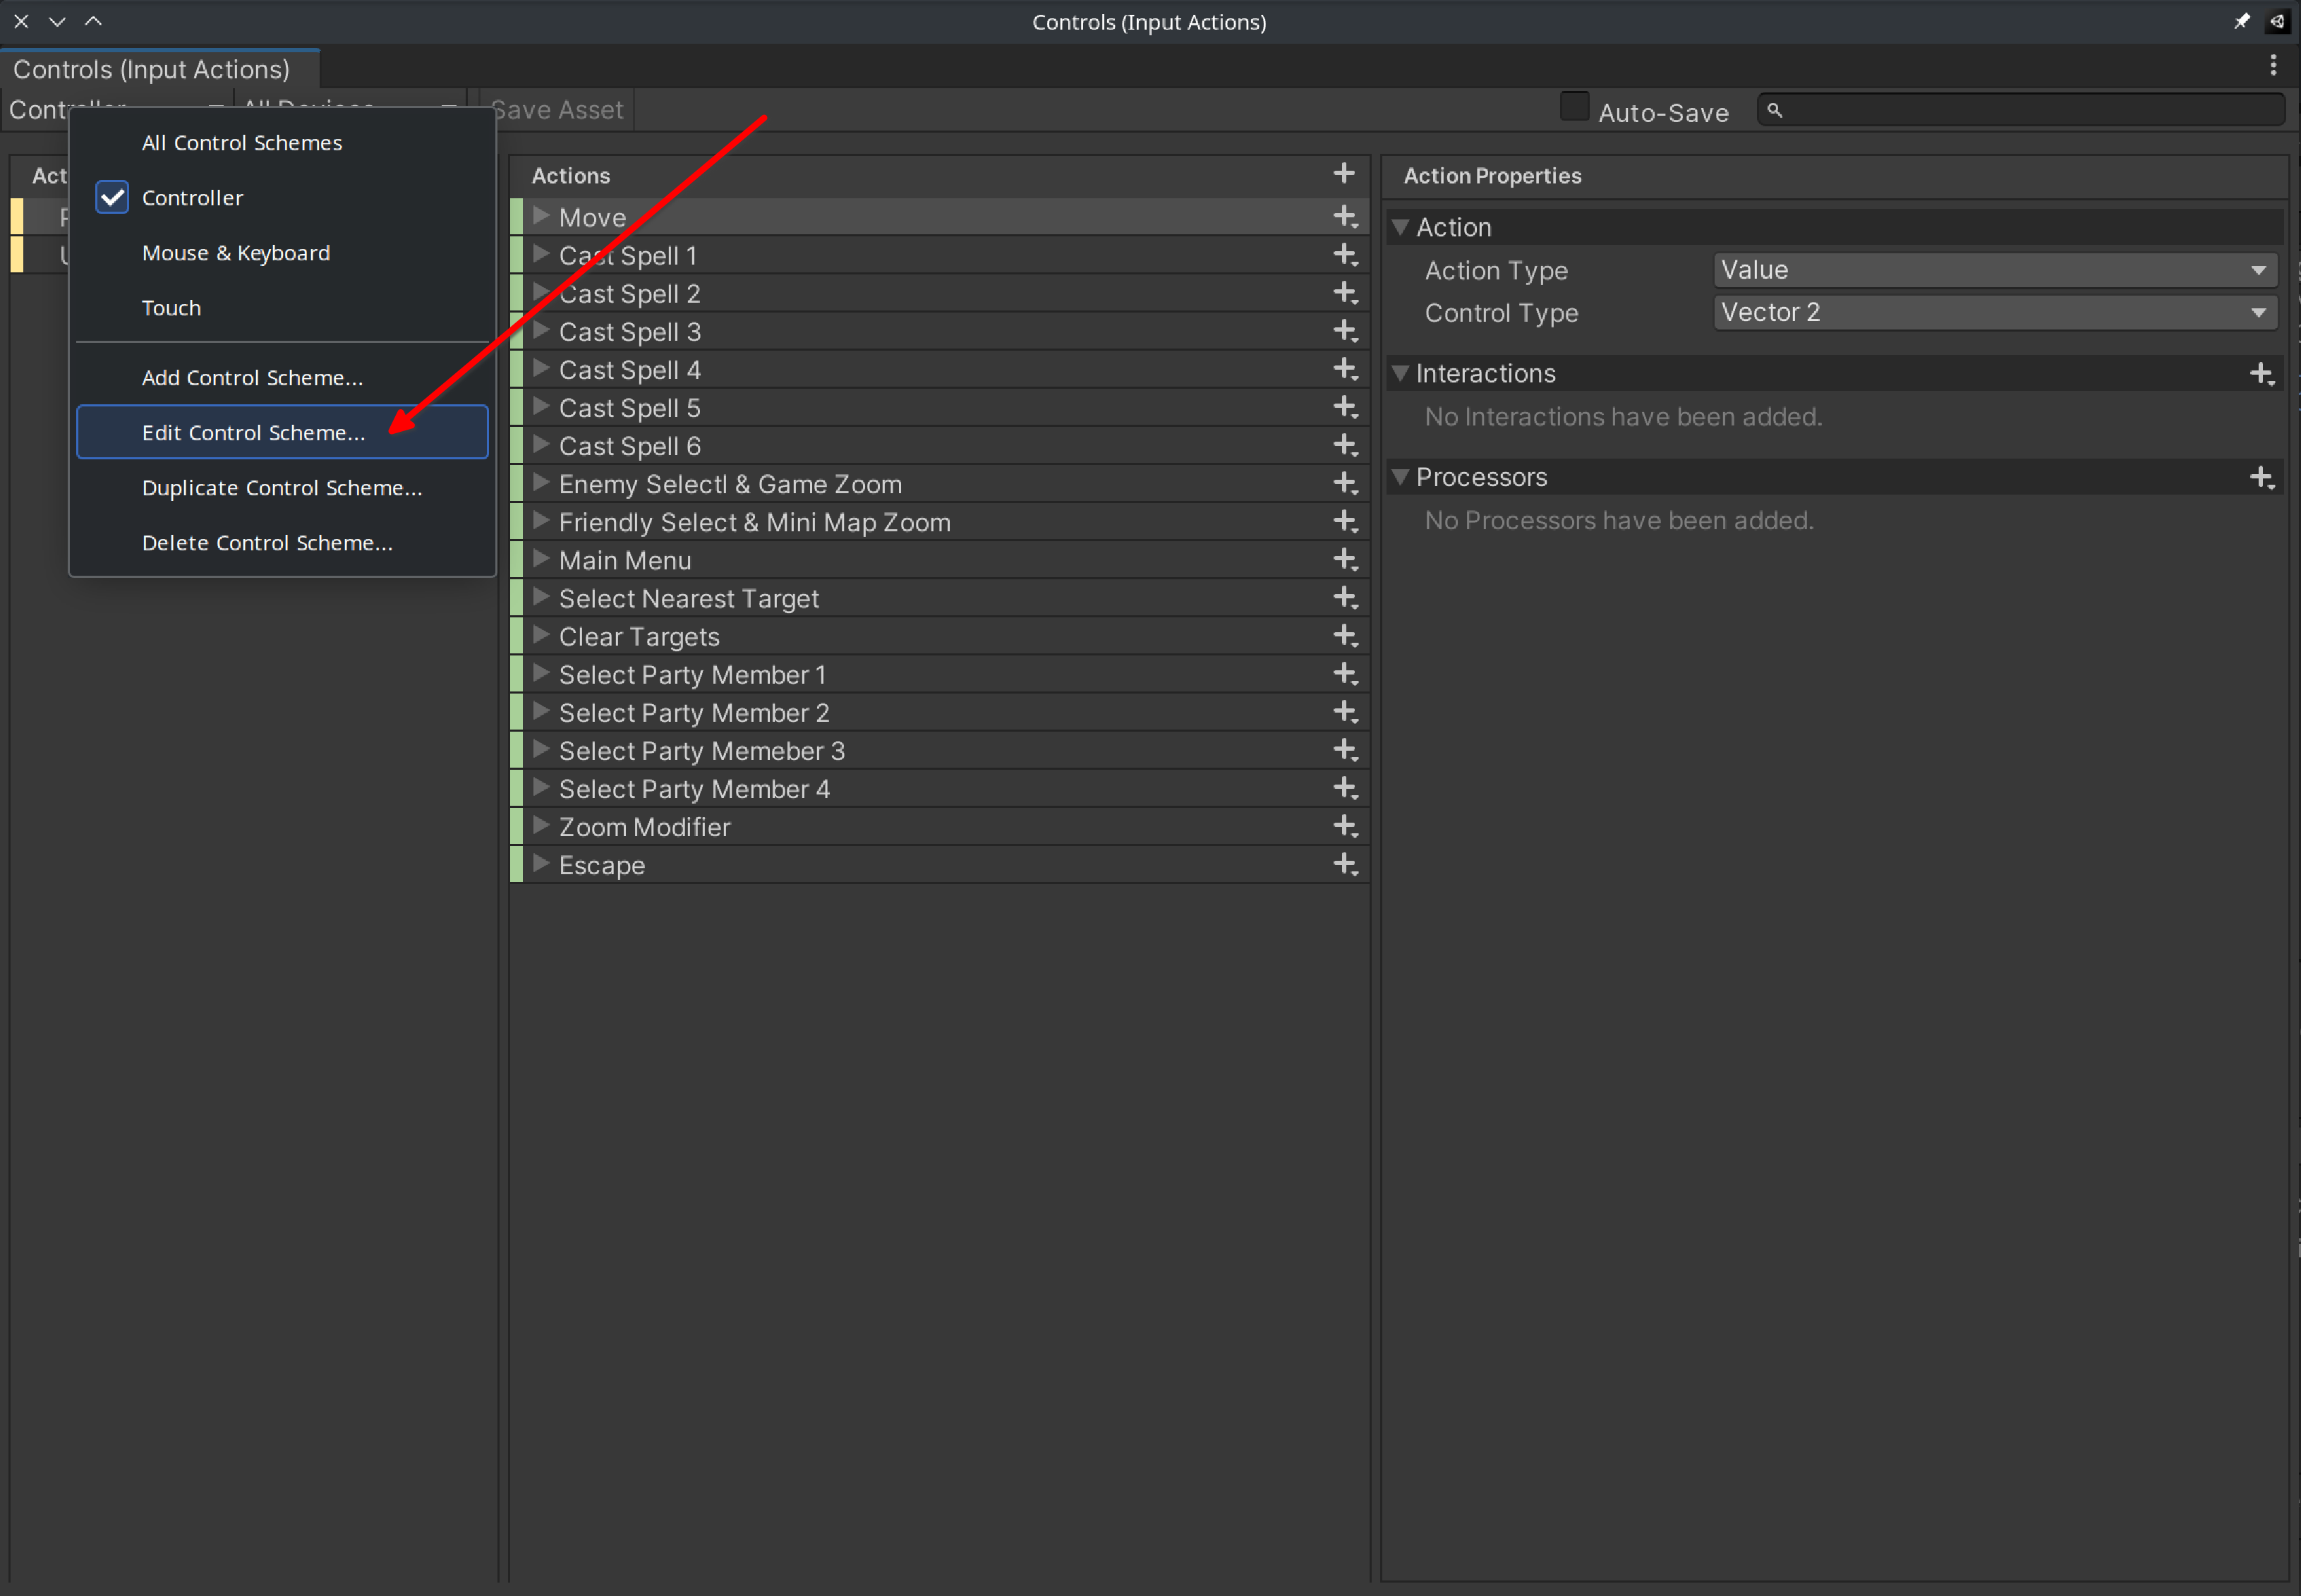The height and width of the screenshot is (1596, 2301).
Task: Choose Add Control Scheme option
Action: tap(252, 377)
